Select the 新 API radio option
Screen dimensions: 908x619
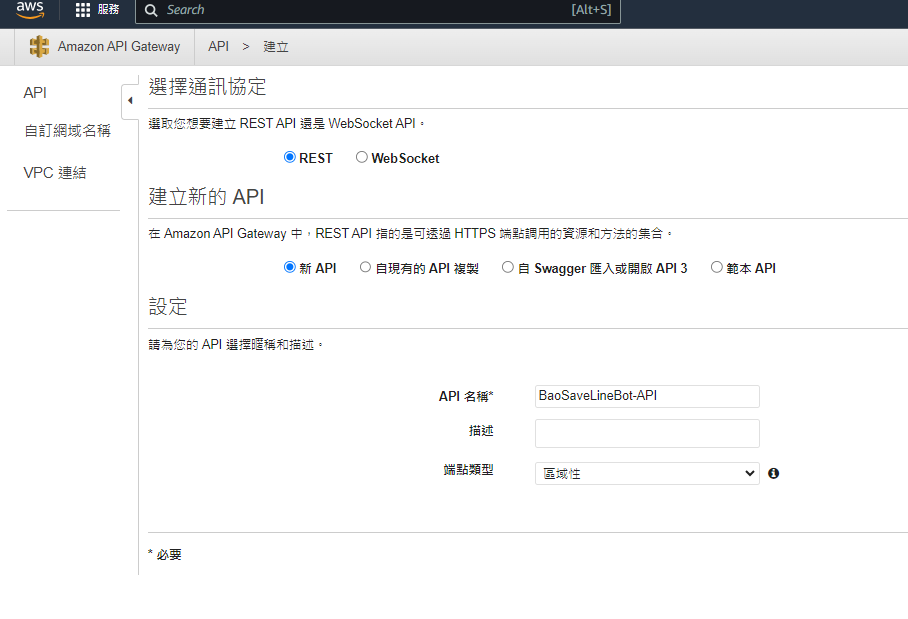tap(290, 267)
